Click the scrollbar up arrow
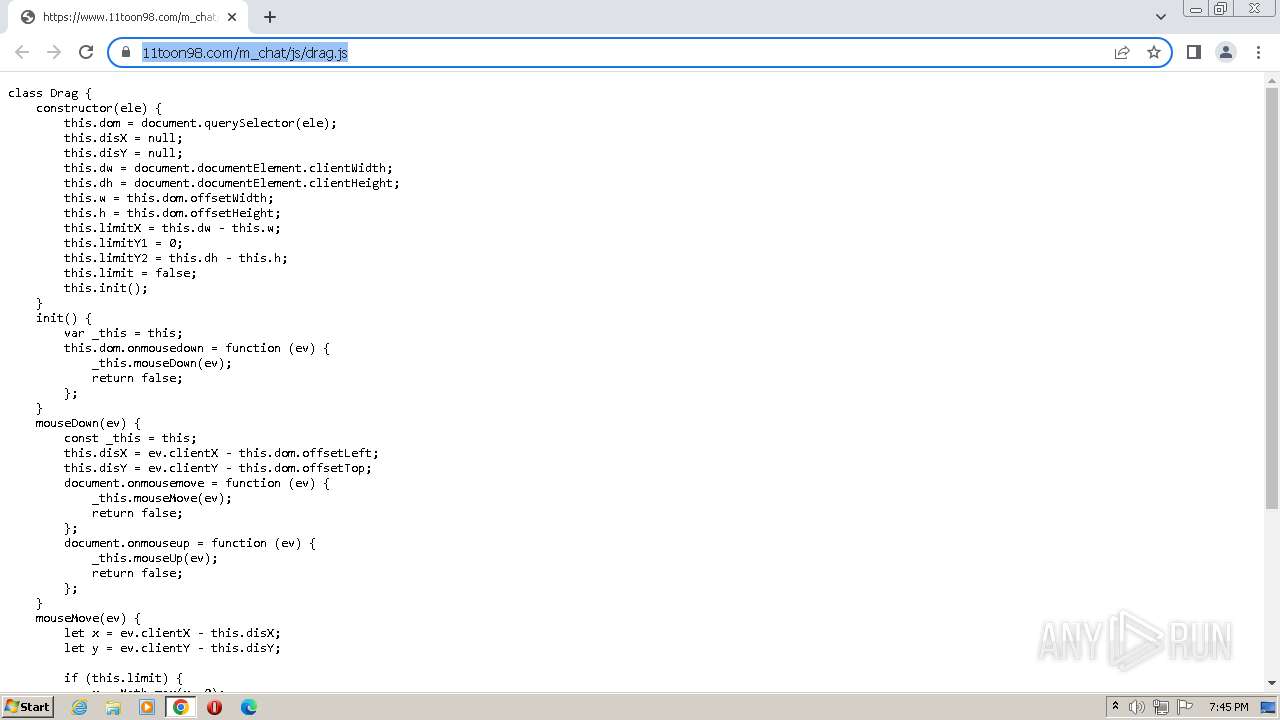 tap(1272, 80)
